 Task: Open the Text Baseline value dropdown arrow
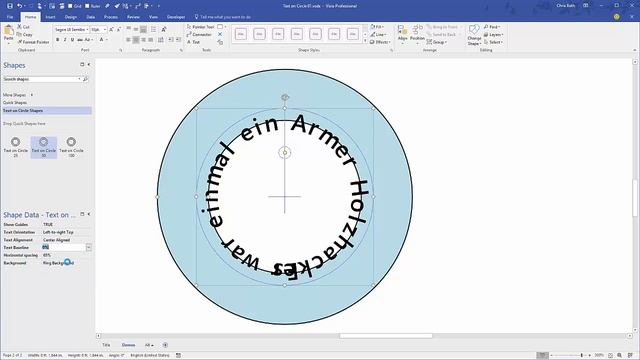point(89,247)
